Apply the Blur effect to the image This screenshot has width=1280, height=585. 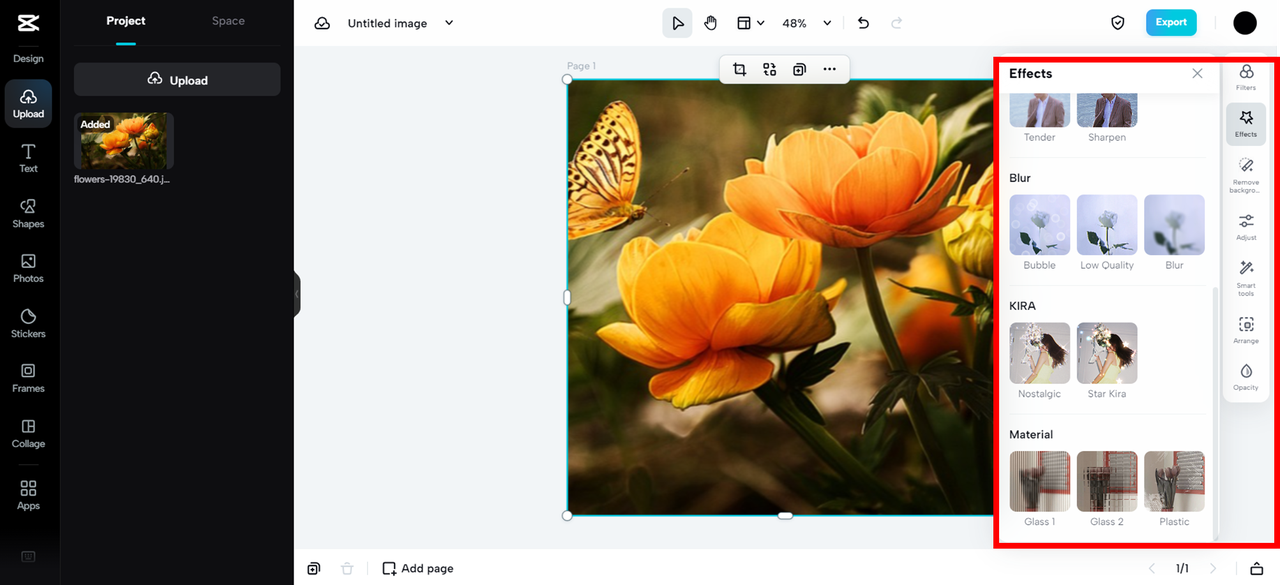(x=1174, y=225)
